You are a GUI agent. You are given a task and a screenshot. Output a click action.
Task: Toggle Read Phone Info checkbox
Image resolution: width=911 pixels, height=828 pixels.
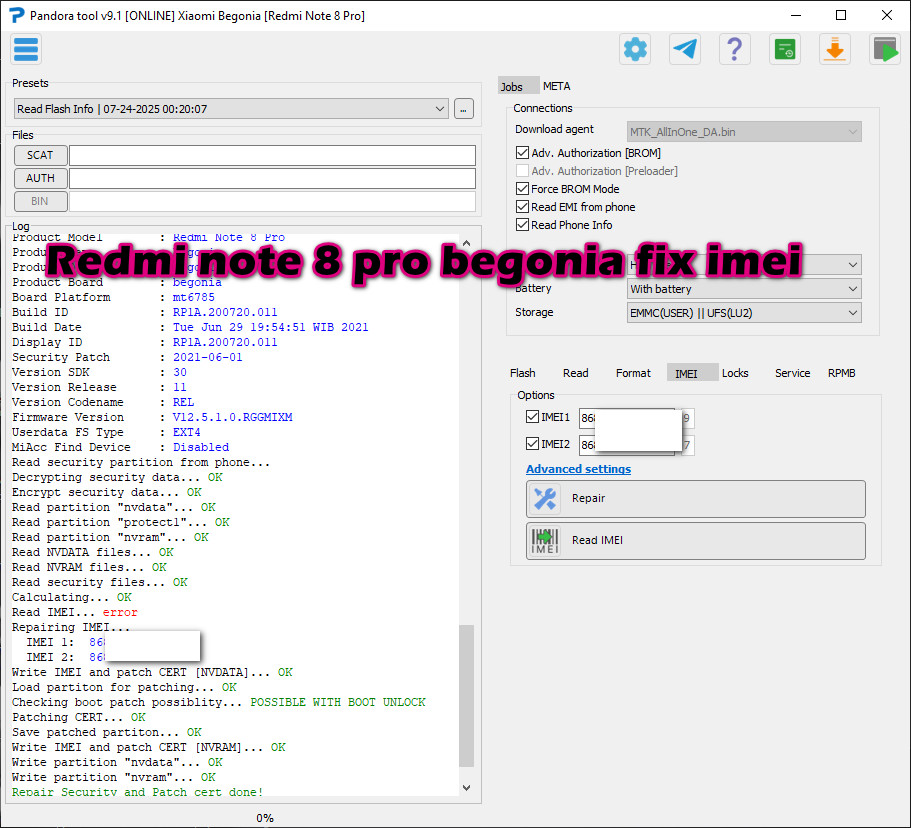pos(522,225)
